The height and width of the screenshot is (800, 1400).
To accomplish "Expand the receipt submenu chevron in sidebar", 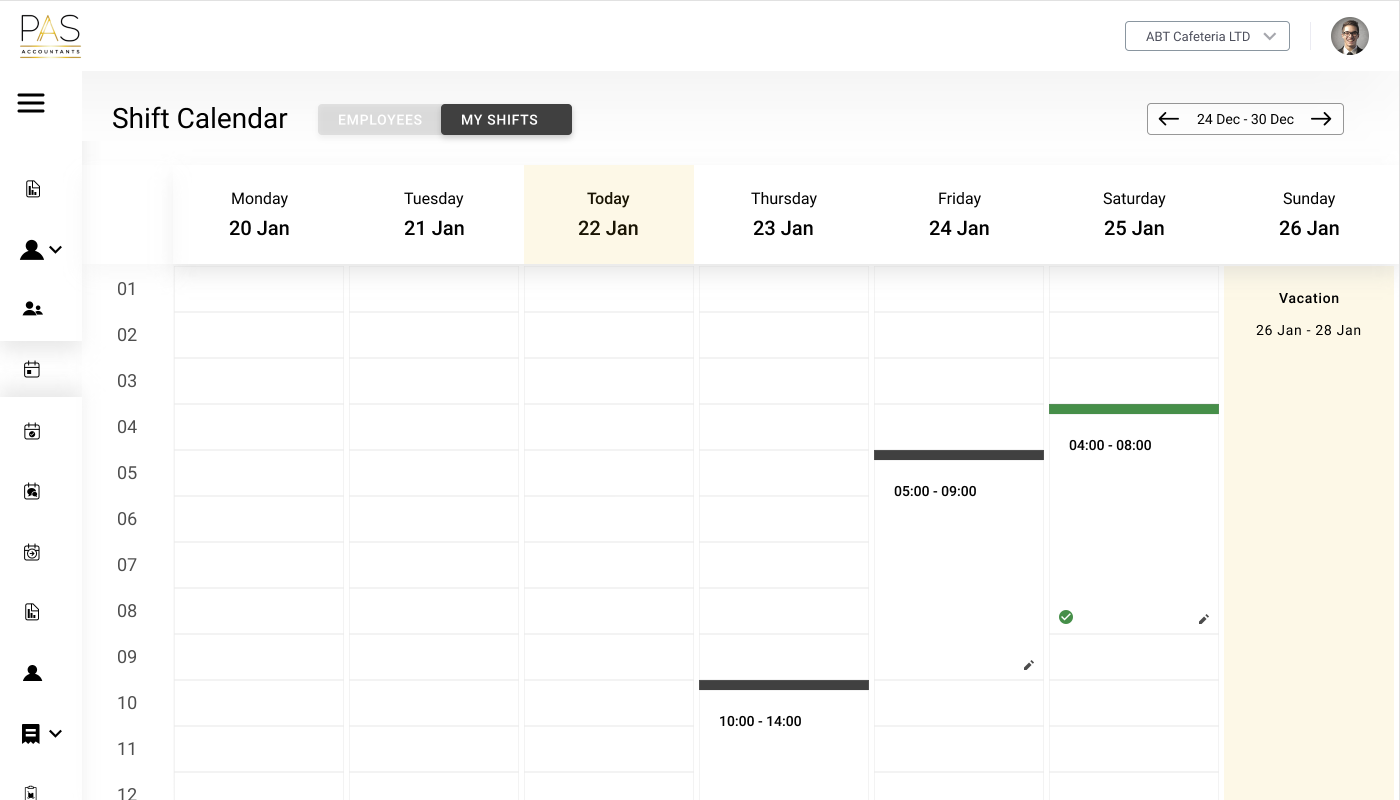I will point(56,734).
